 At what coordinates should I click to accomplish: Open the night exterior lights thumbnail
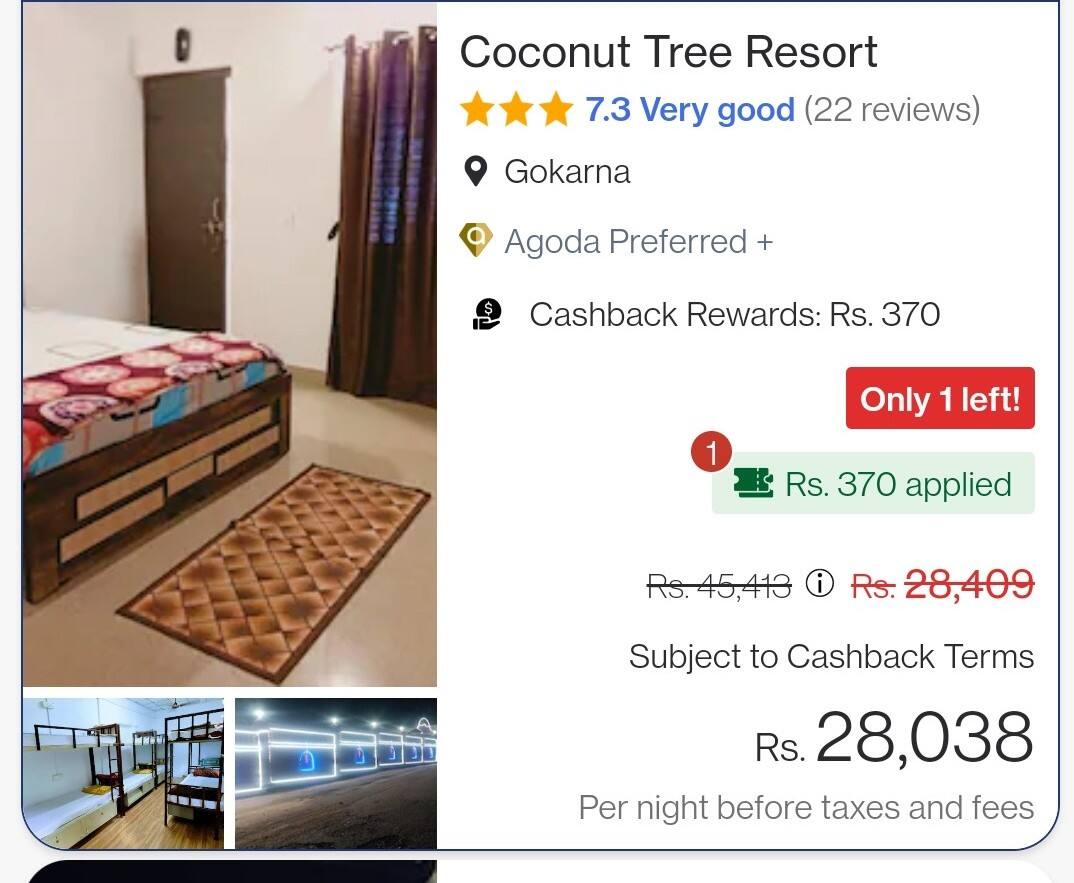click(x=336, y=773)
